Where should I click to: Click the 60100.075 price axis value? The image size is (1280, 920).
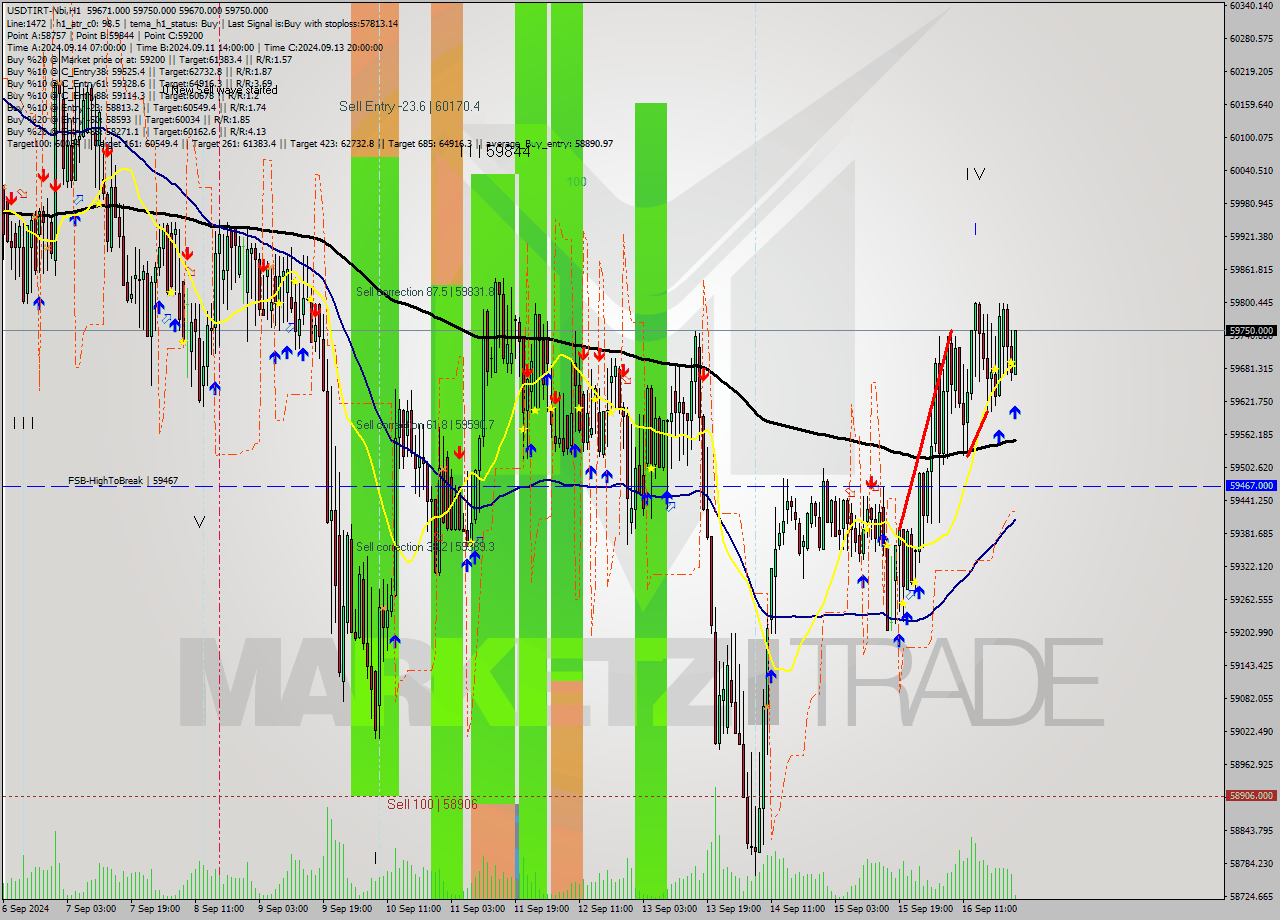[x=1252, y=137]
